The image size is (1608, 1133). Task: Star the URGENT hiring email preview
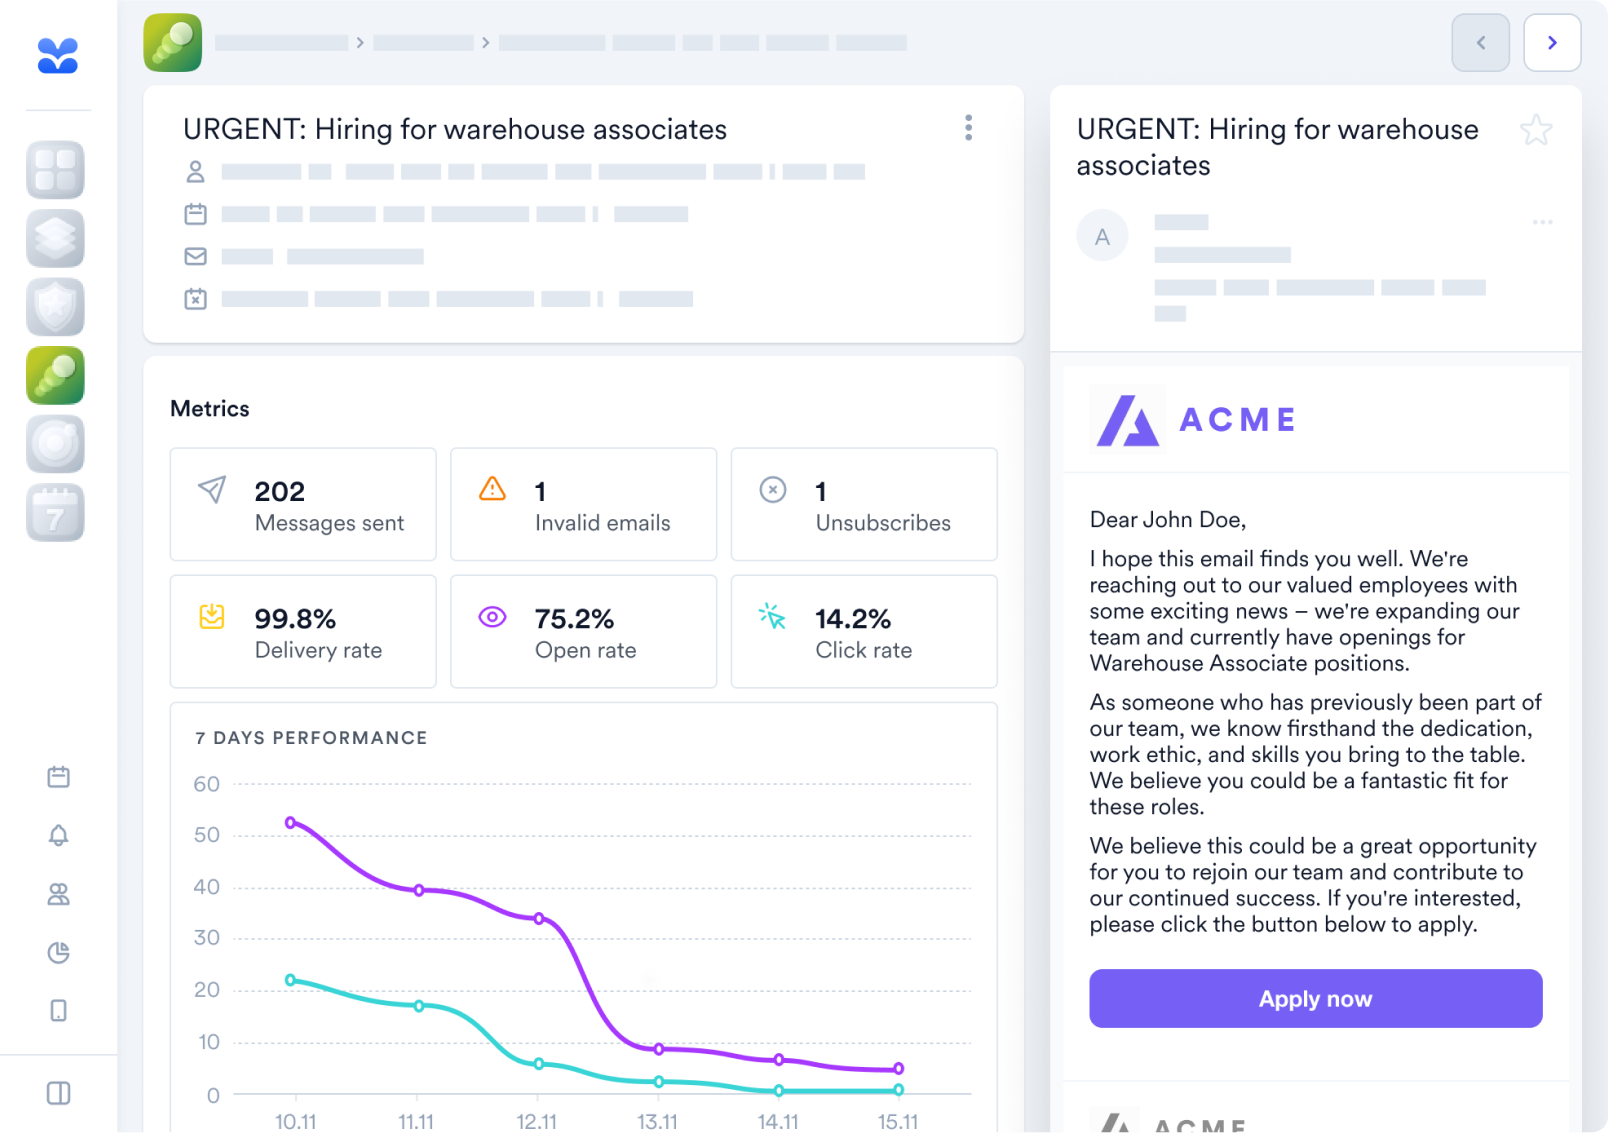pos(1536,130)
